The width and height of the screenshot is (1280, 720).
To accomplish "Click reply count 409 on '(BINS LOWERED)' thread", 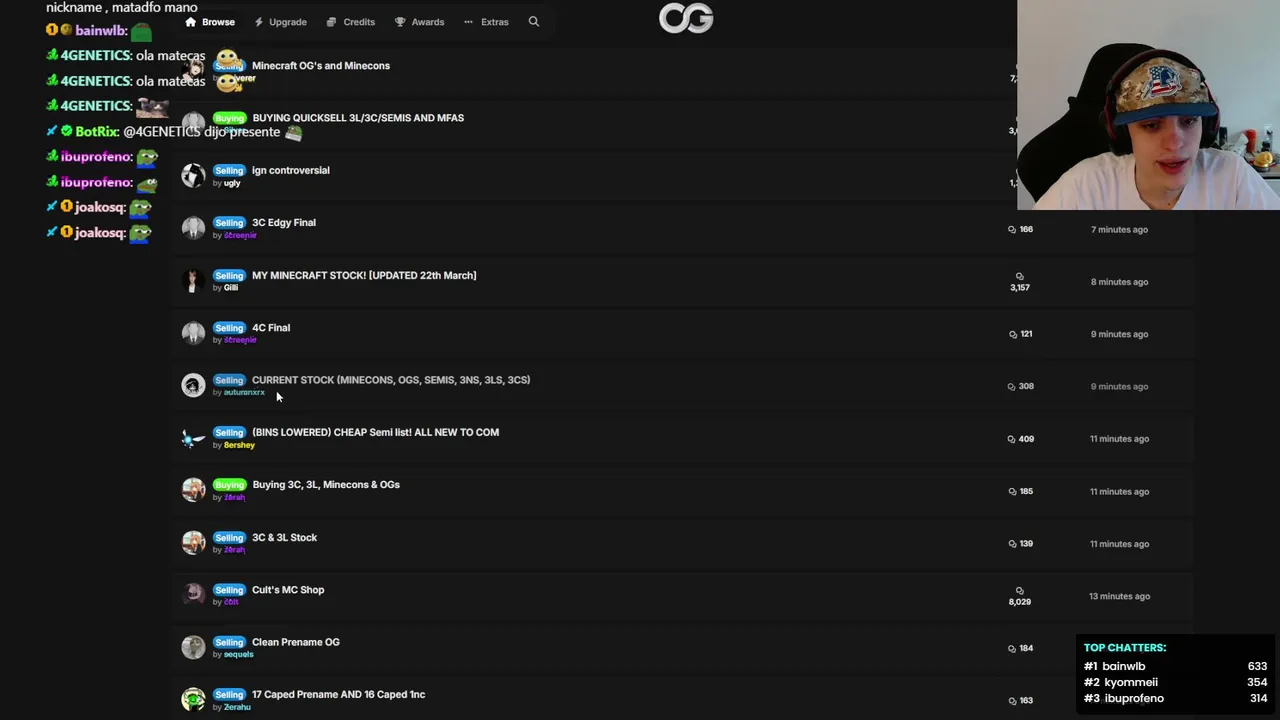I will (1021, 439).
